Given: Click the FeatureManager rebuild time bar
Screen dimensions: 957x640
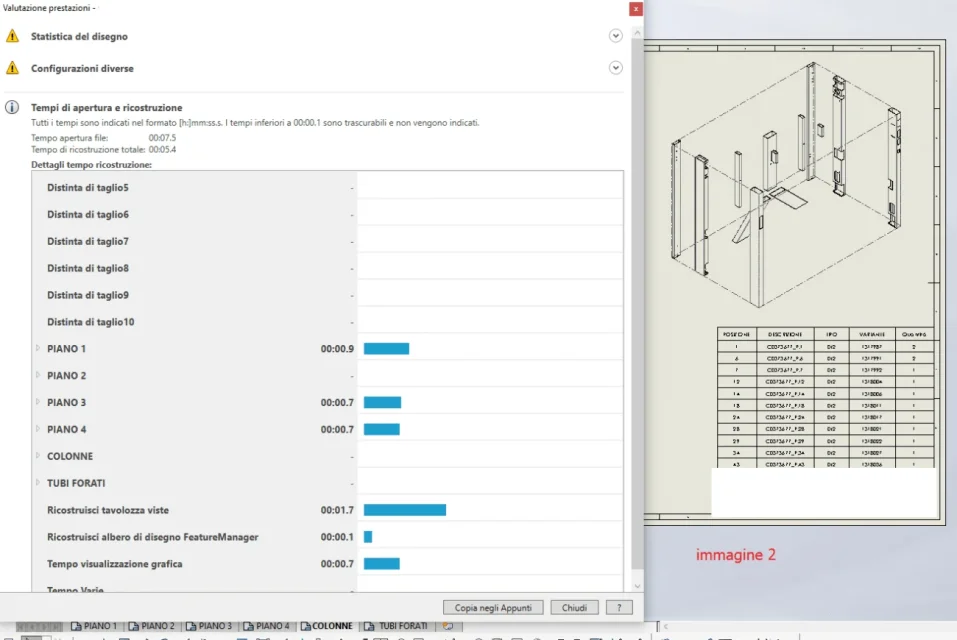Looking at the screenshot, I should tap(368, 536).
